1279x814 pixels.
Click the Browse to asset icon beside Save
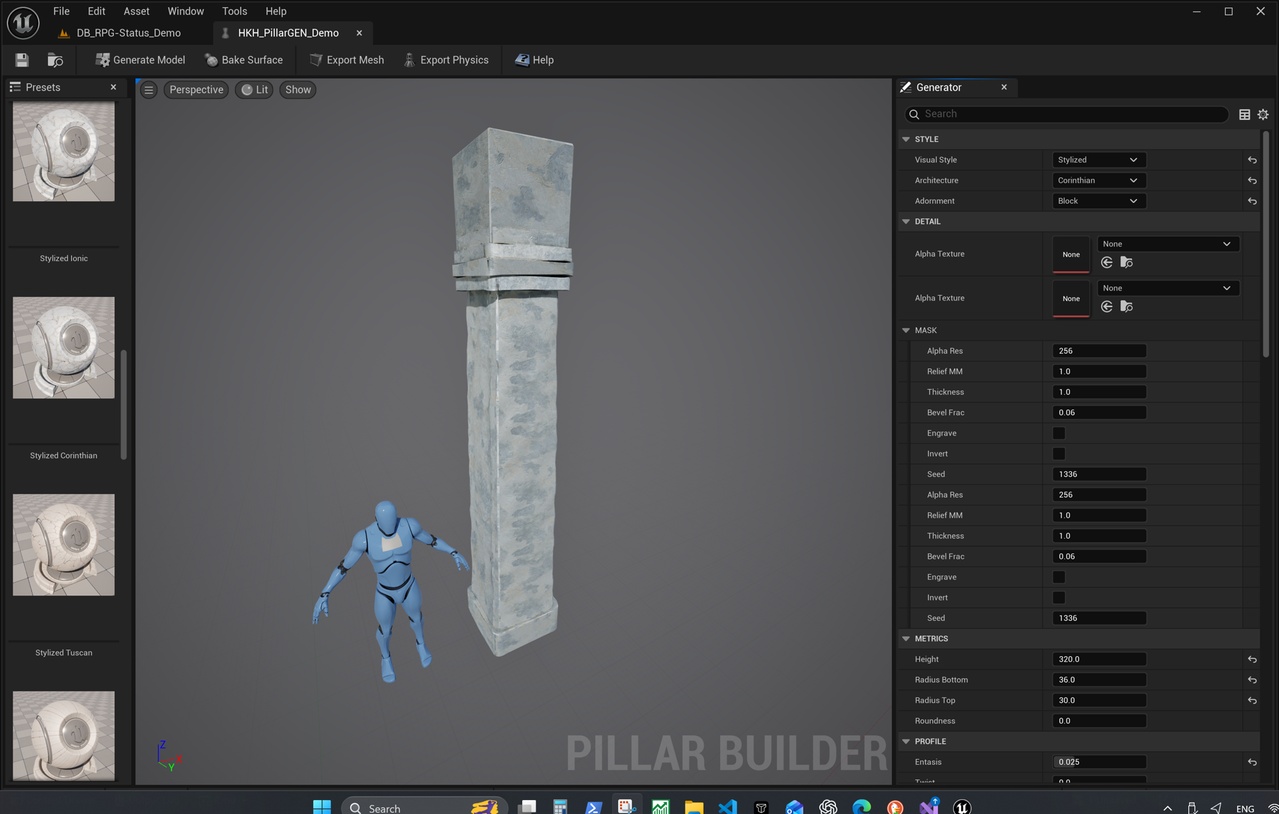pos(55,60)
